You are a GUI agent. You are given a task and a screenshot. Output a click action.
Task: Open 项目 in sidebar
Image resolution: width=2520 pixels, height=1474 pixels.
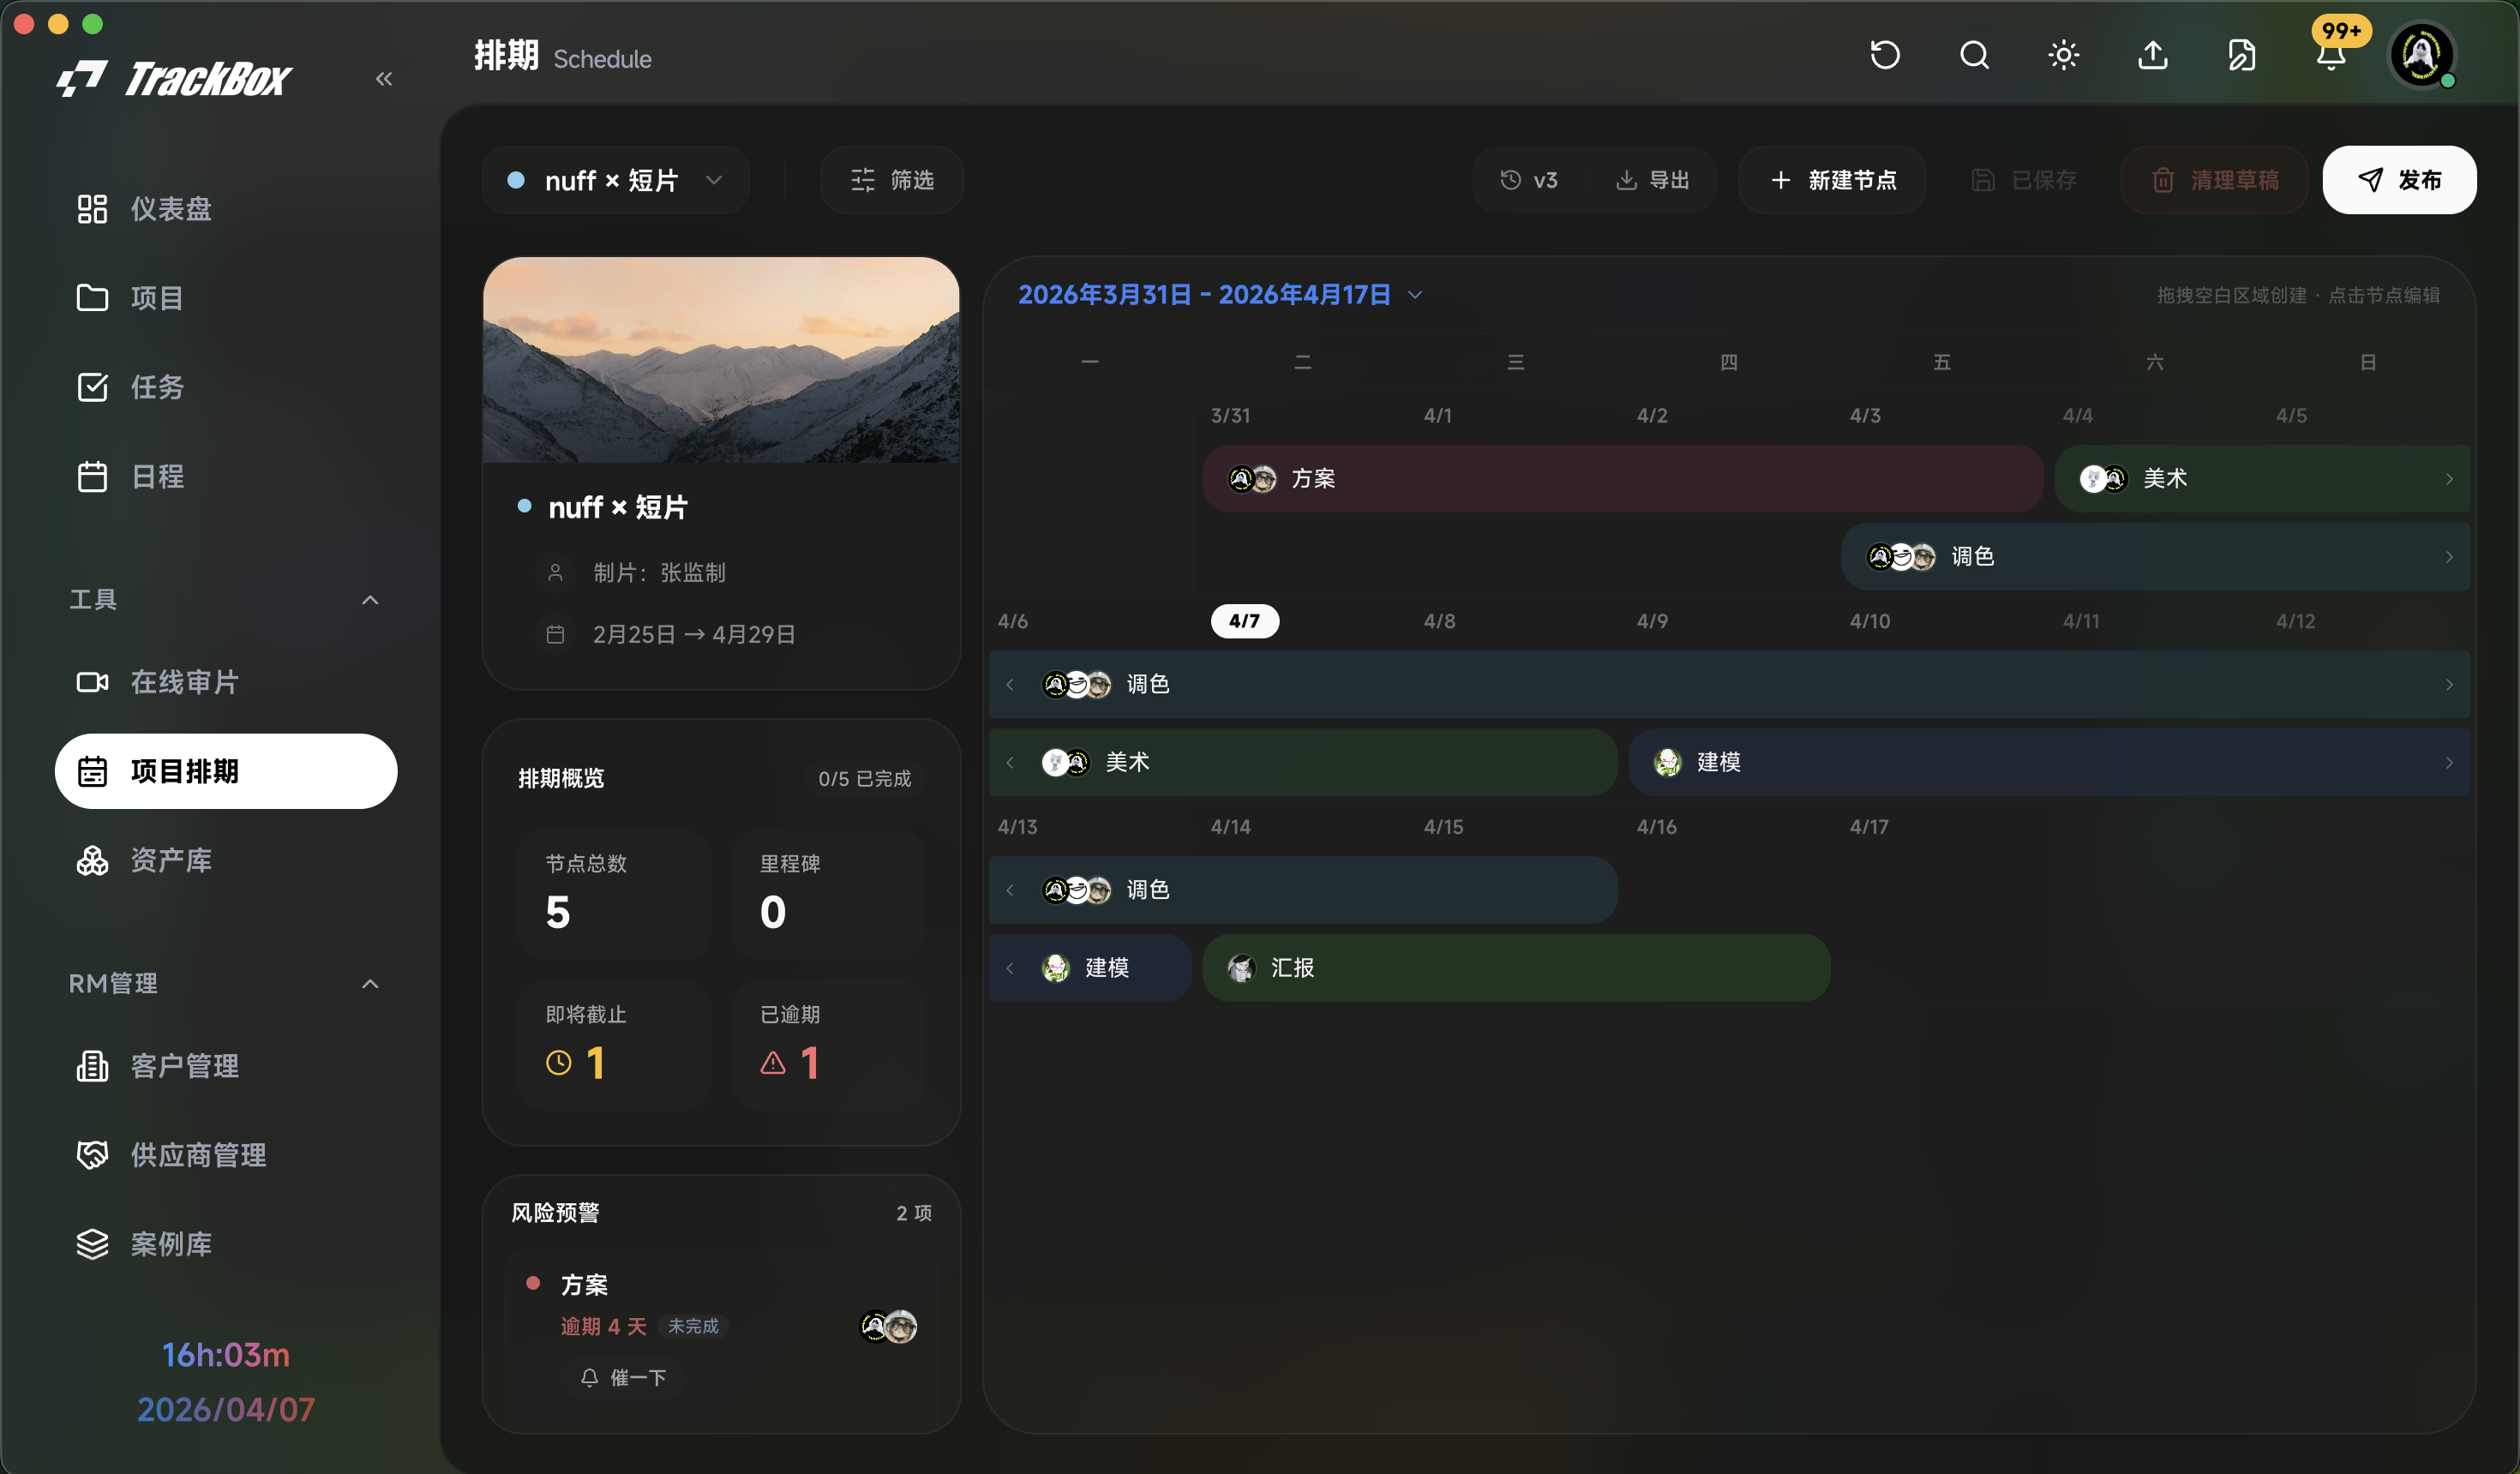[x=226, y=298]
